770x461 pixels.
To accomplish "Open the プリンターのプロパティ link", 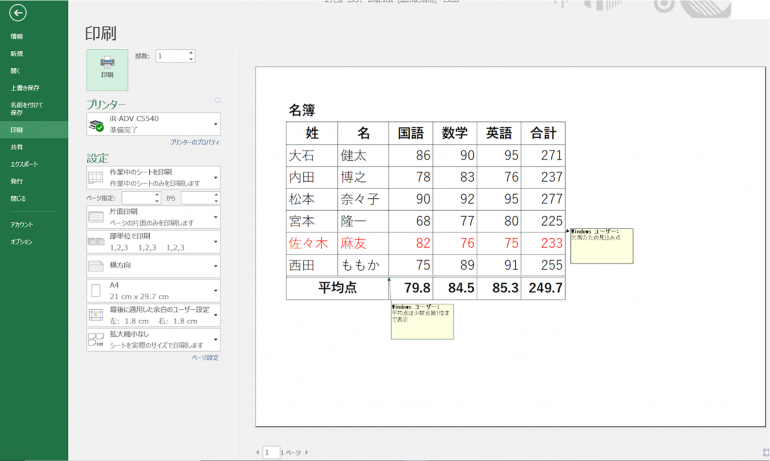I will [194, 143].
